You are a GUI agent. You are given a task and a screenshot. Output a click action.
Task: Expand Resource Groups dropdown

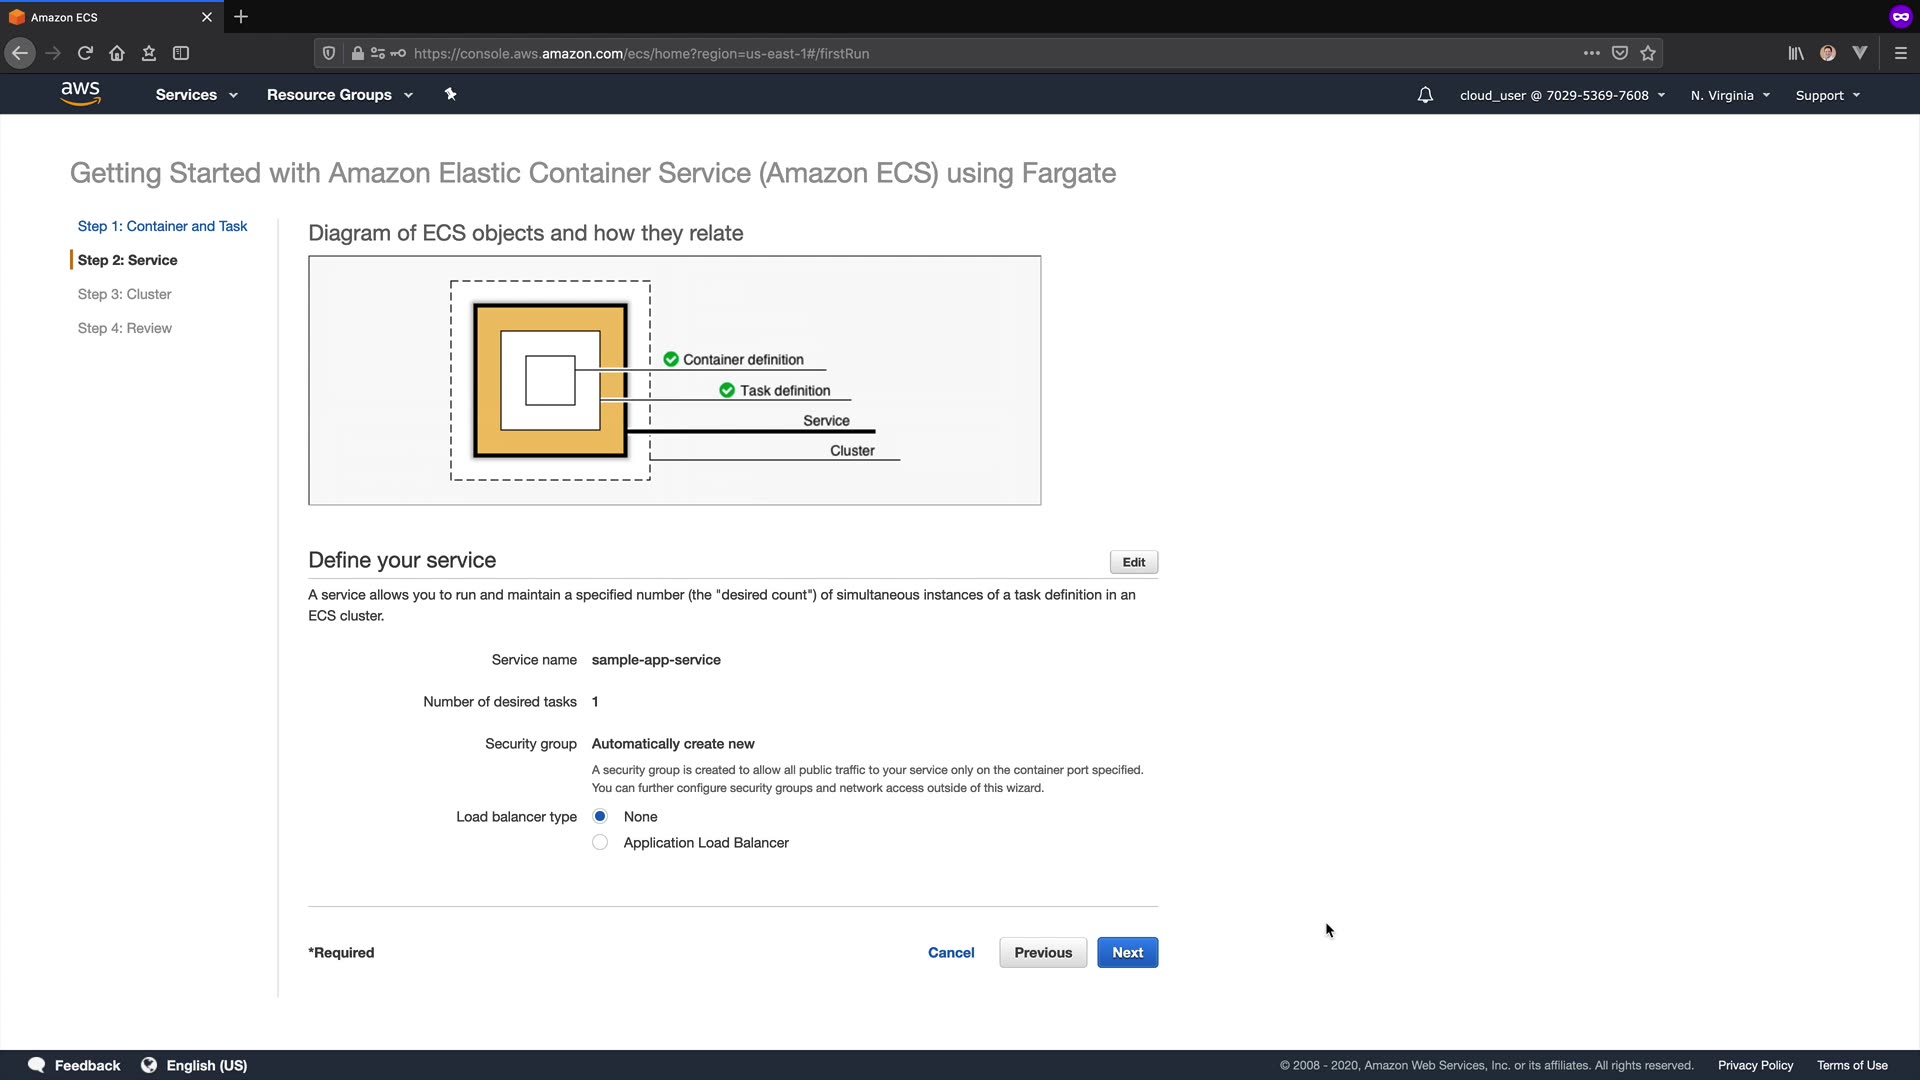click(x=339, y=95)
